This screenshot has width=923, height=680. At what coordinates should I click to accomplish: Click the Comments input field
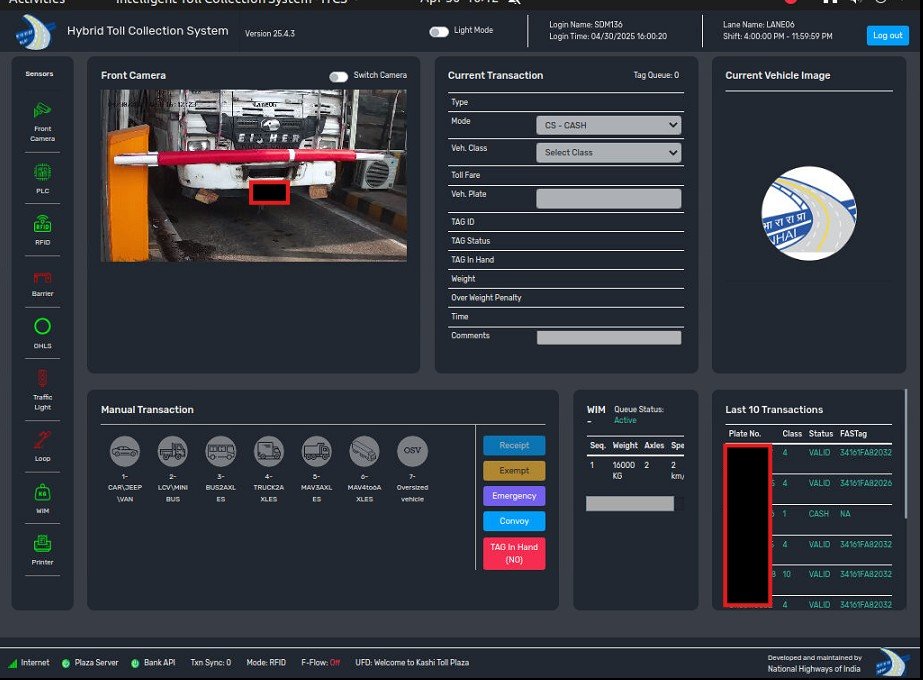point(609,337)
